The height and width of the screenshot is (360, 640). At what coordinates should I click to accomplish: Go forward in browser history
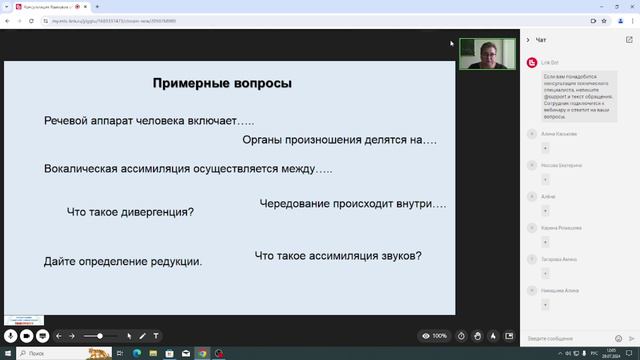point(19,21)
